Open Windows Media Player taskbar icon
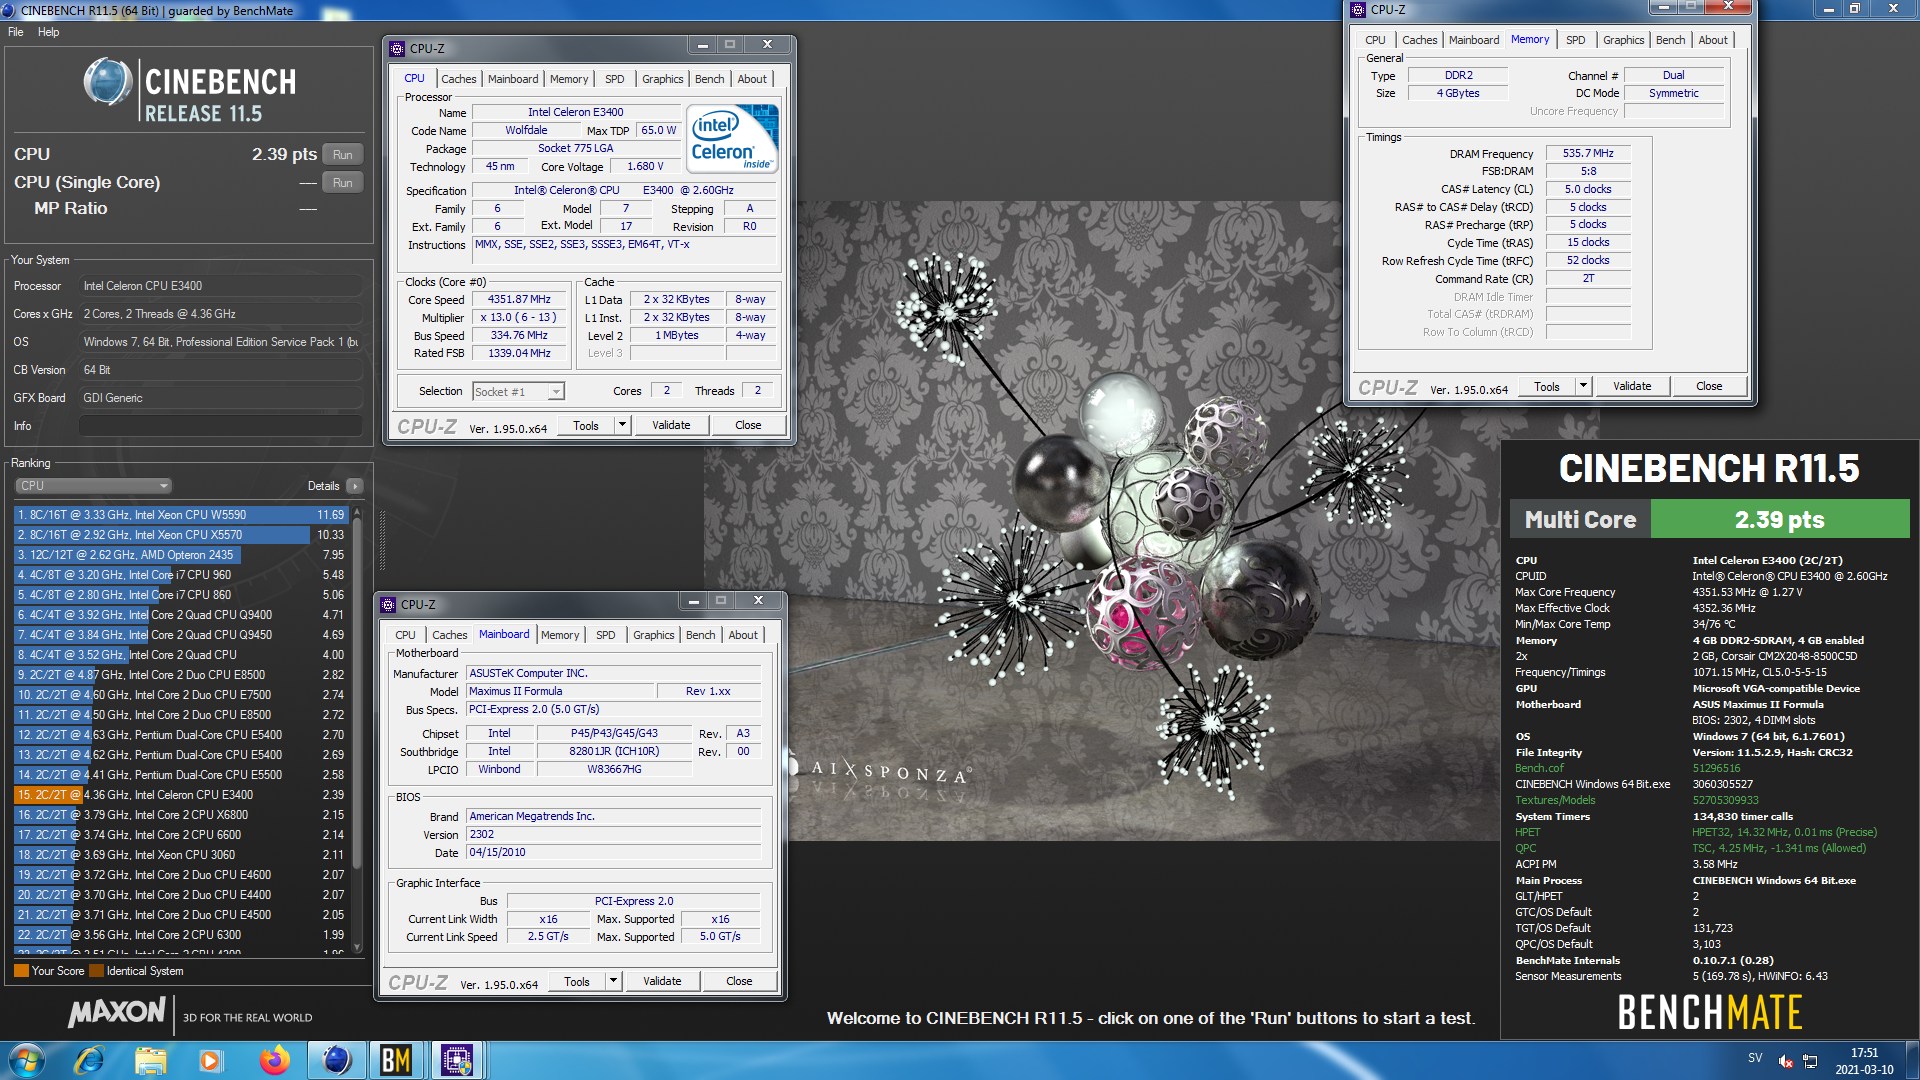1920x1080 pixels. (x=210, y=1060)
